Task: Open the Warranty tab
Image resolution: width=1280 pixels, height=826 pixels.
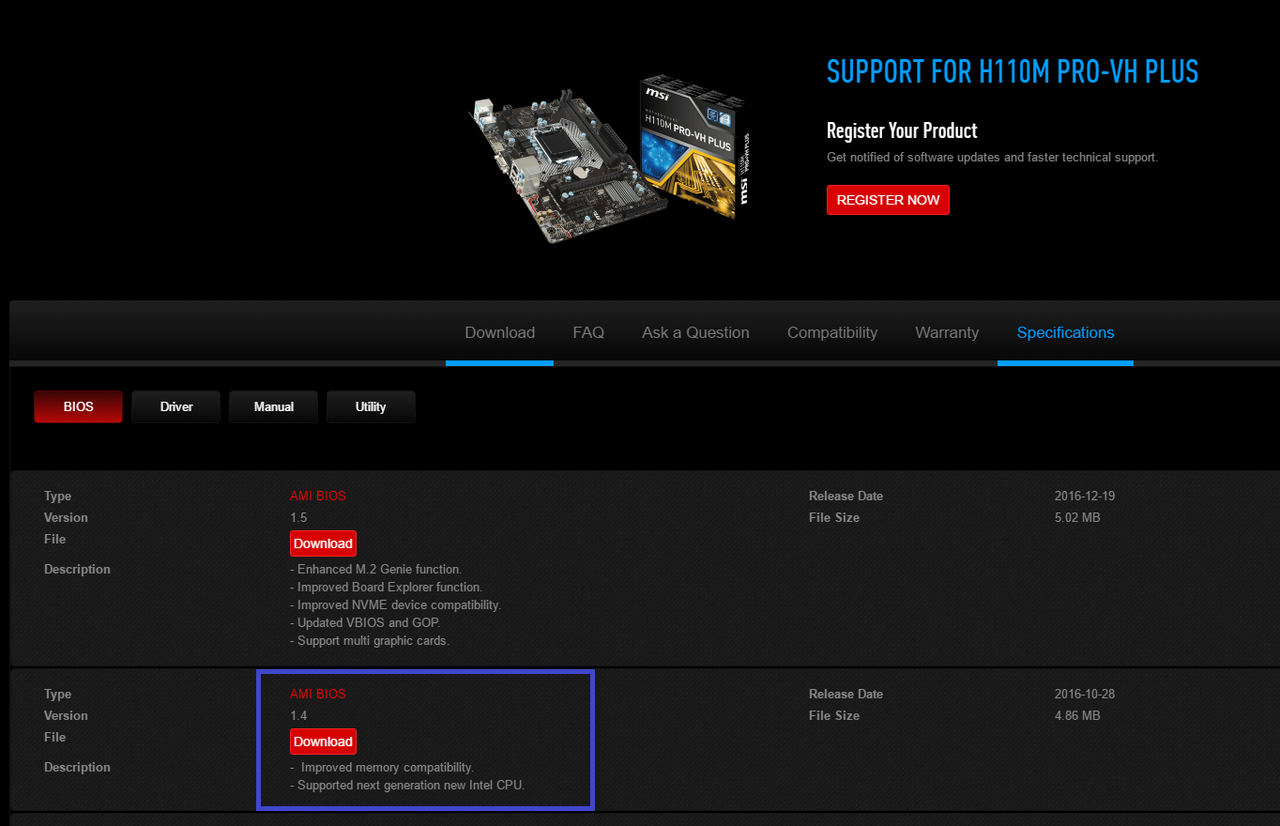Action: click(947, 333)
